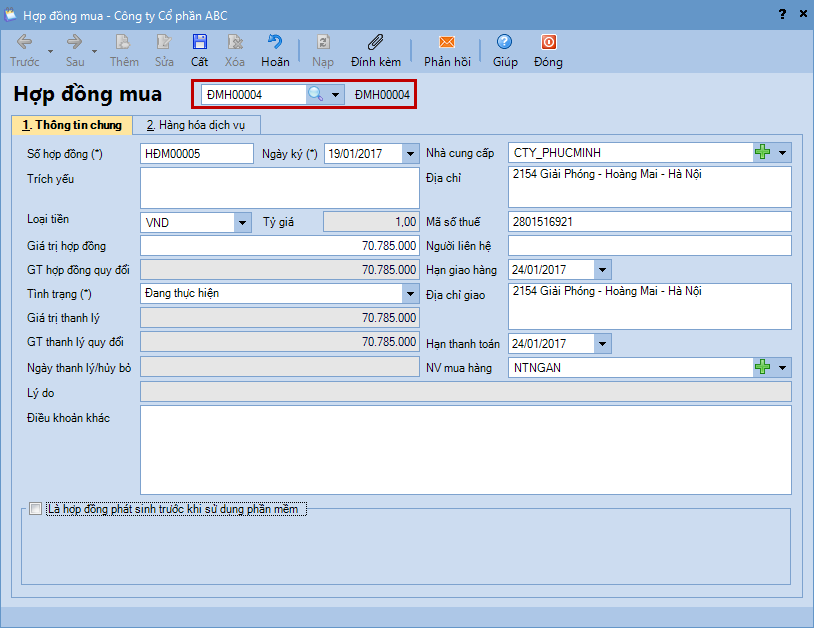
Task: Expand the Hạn giao hàng date dropdown
Action: (x=601, y=270)
